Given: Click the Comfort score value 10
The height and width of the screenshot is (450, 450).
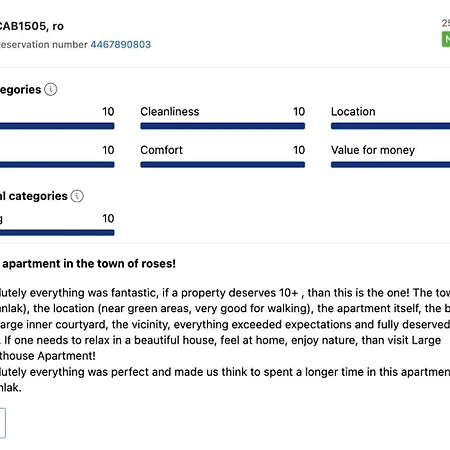Looking at the screenshot, I should click(299, 150).
